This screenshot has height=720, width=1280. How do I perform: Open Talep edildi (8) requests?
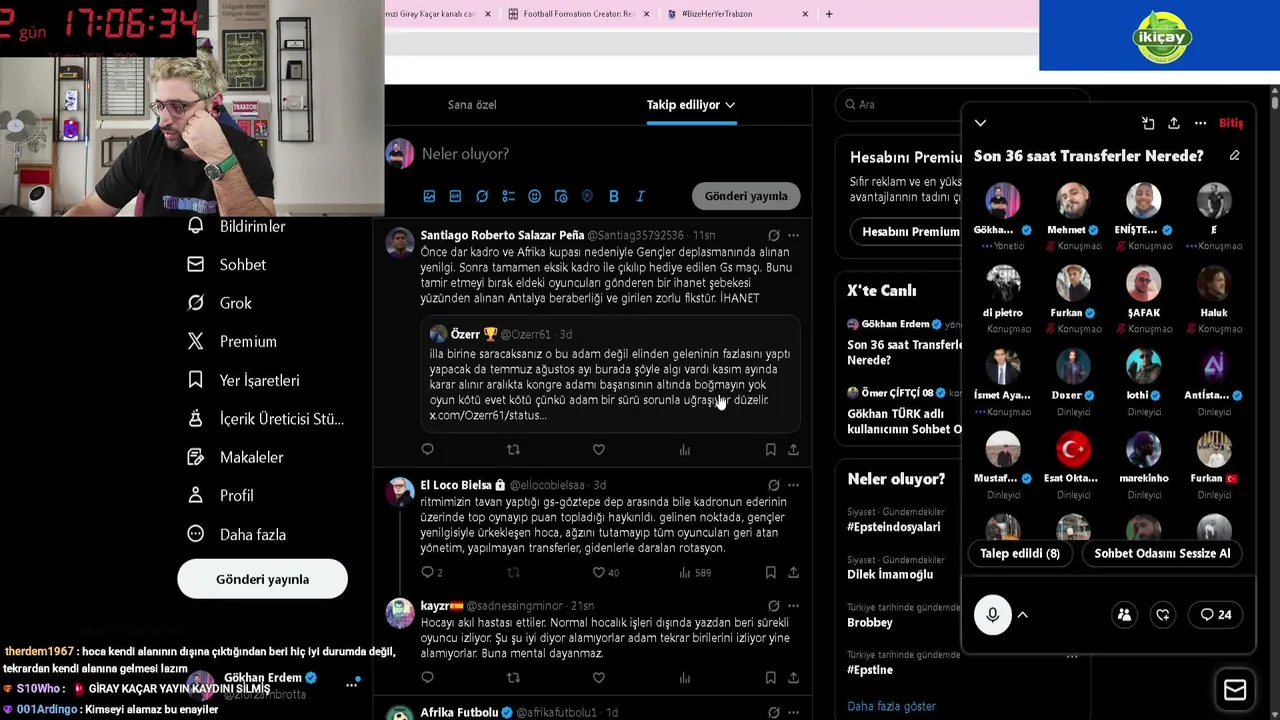click(1020, 554)
